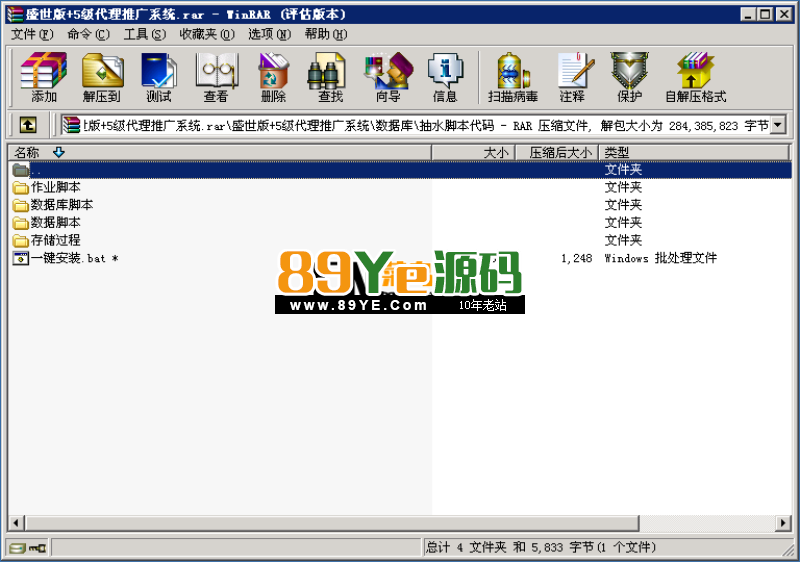
Task: Select the 一键安装.bat file
Action: coord(68,258)
